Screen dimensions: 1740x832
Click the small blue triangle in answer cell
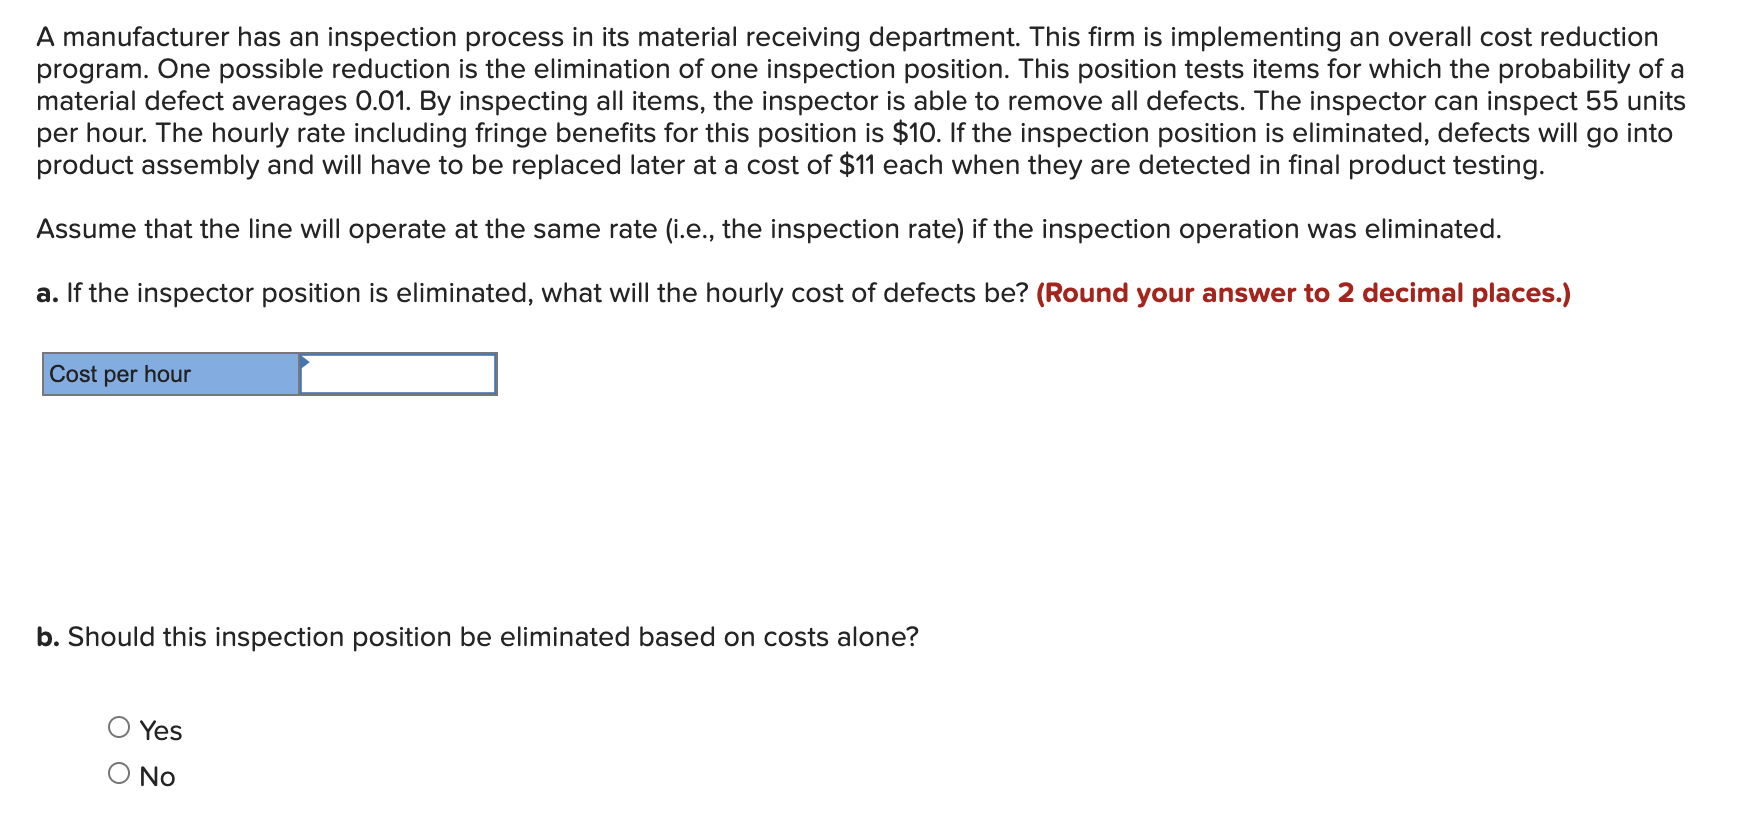tap(305, 361)
